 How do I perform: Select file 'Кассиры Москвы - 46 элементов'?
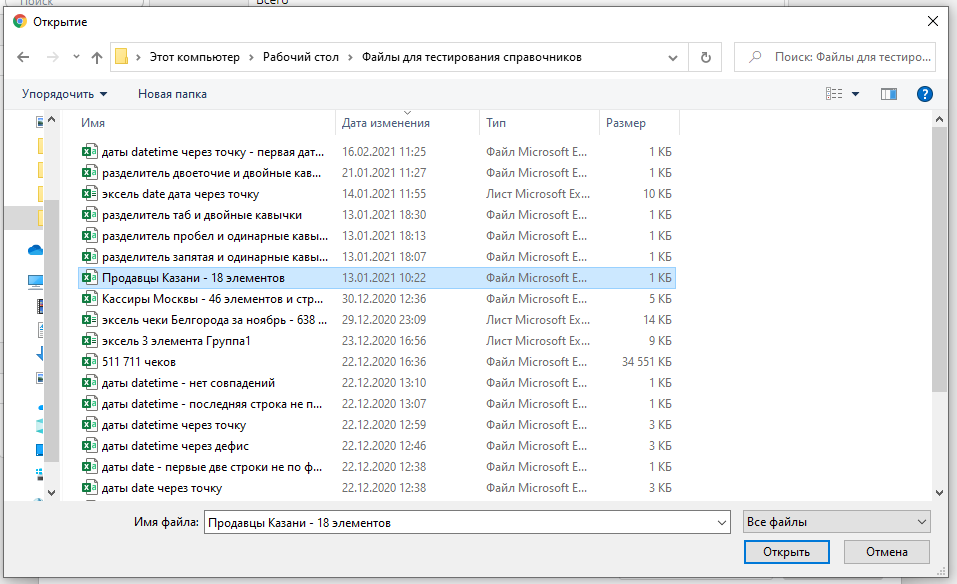tap(210, 299)
